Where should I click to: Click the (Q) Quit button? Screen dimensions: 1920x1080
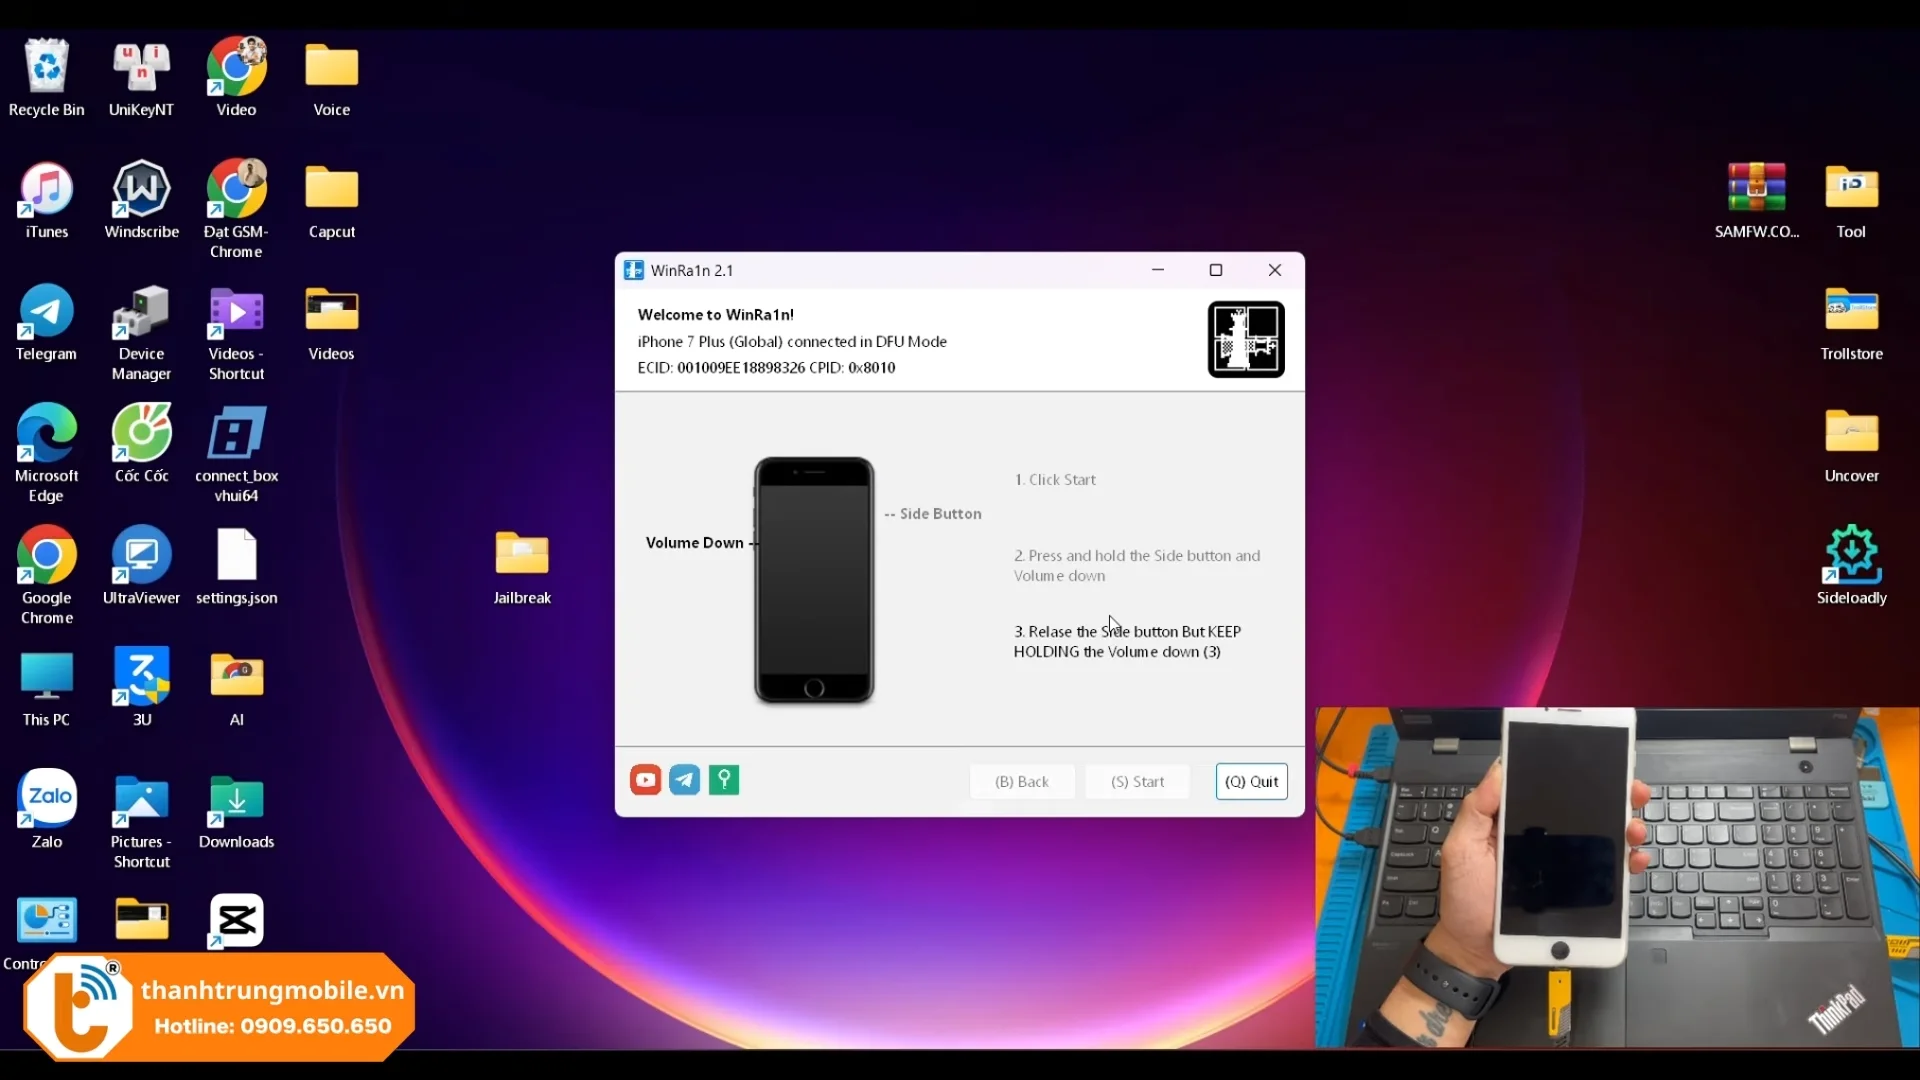tap(1252, 782)
